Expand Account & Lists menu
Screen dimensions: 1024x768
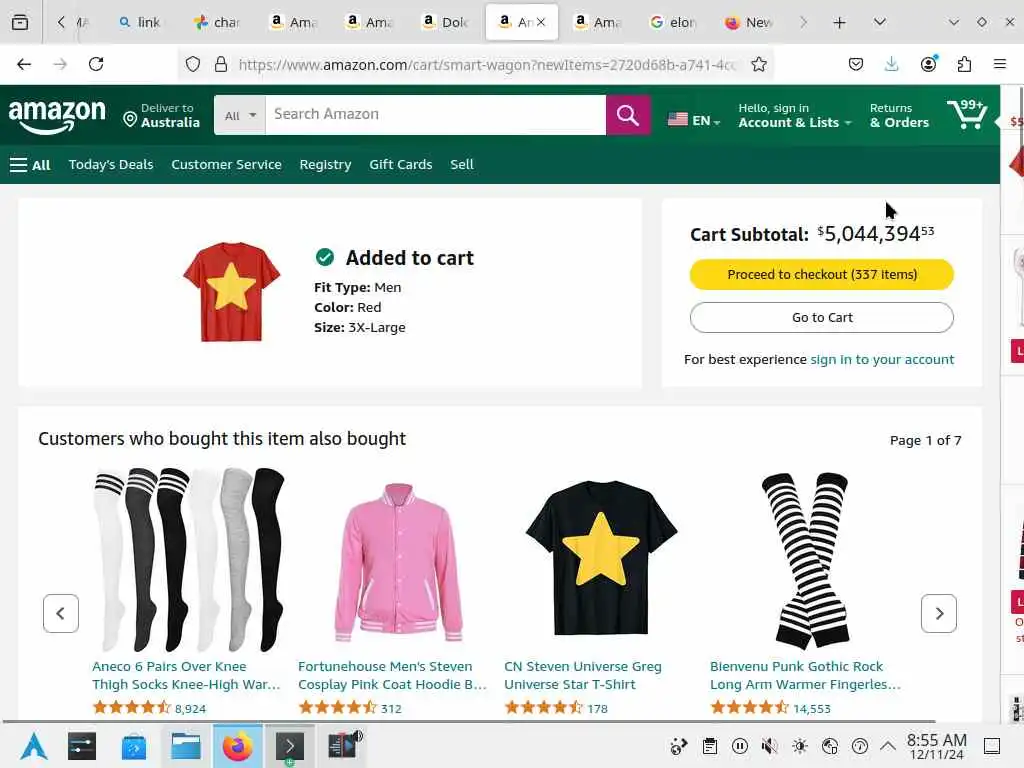[x=794, y=116]
